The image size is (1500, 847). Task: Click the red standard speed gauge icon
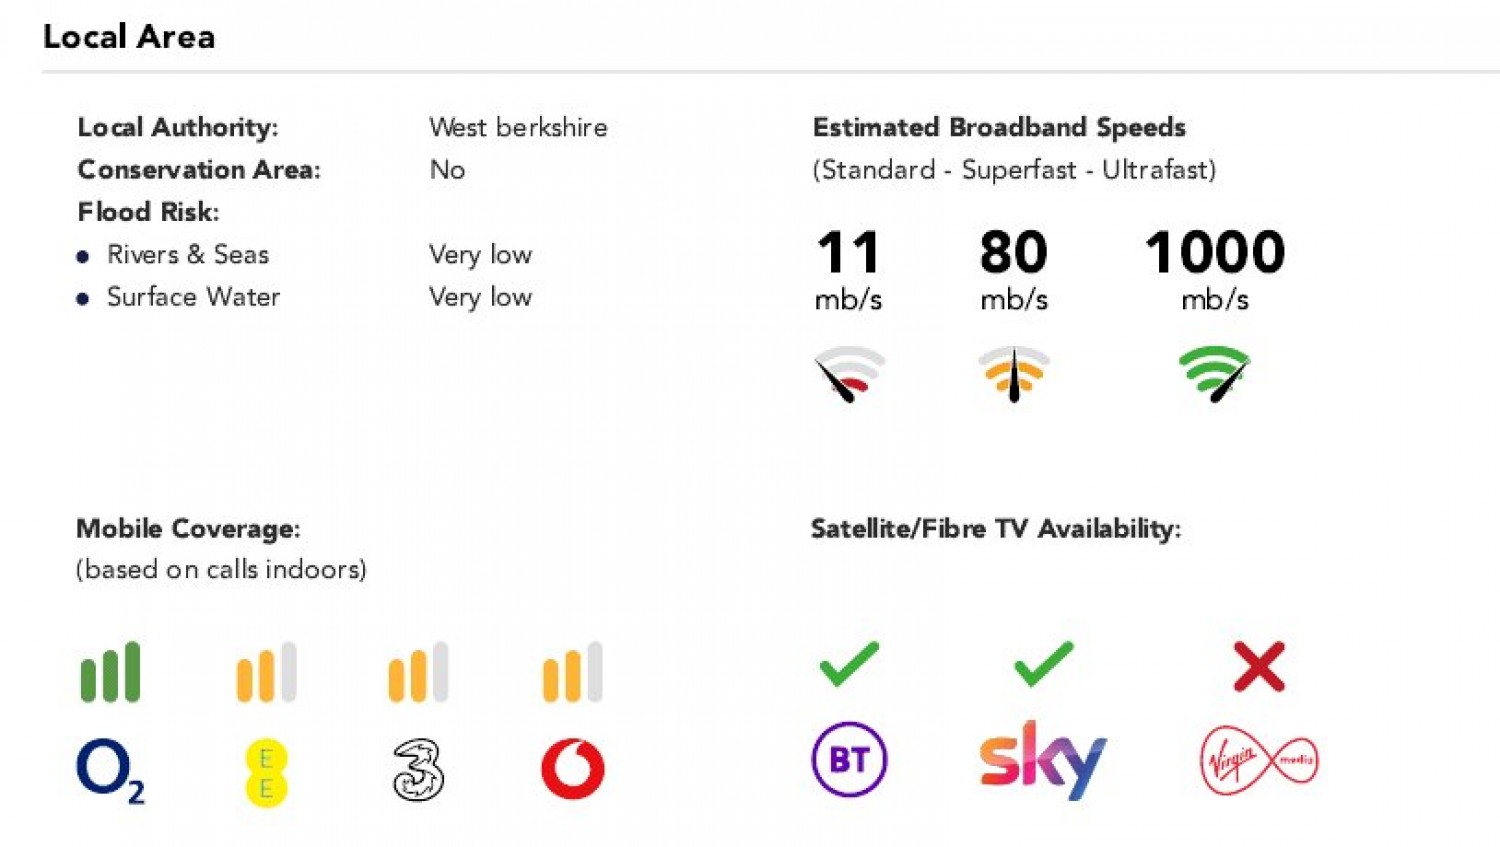click(x=849, y=374)
